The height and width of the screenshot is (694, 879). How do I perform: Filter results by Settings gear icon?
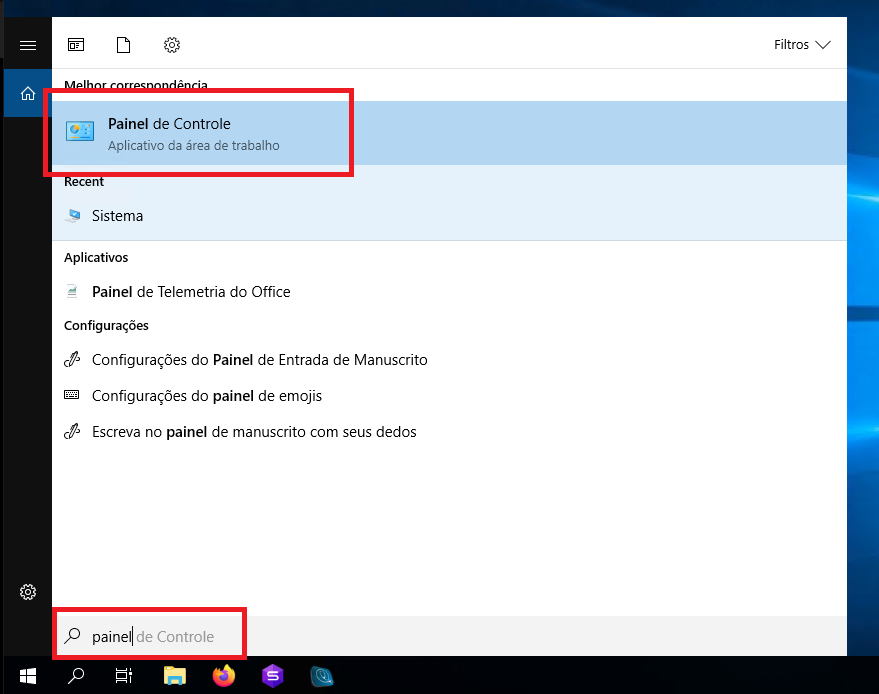click(x=172, y=45)
